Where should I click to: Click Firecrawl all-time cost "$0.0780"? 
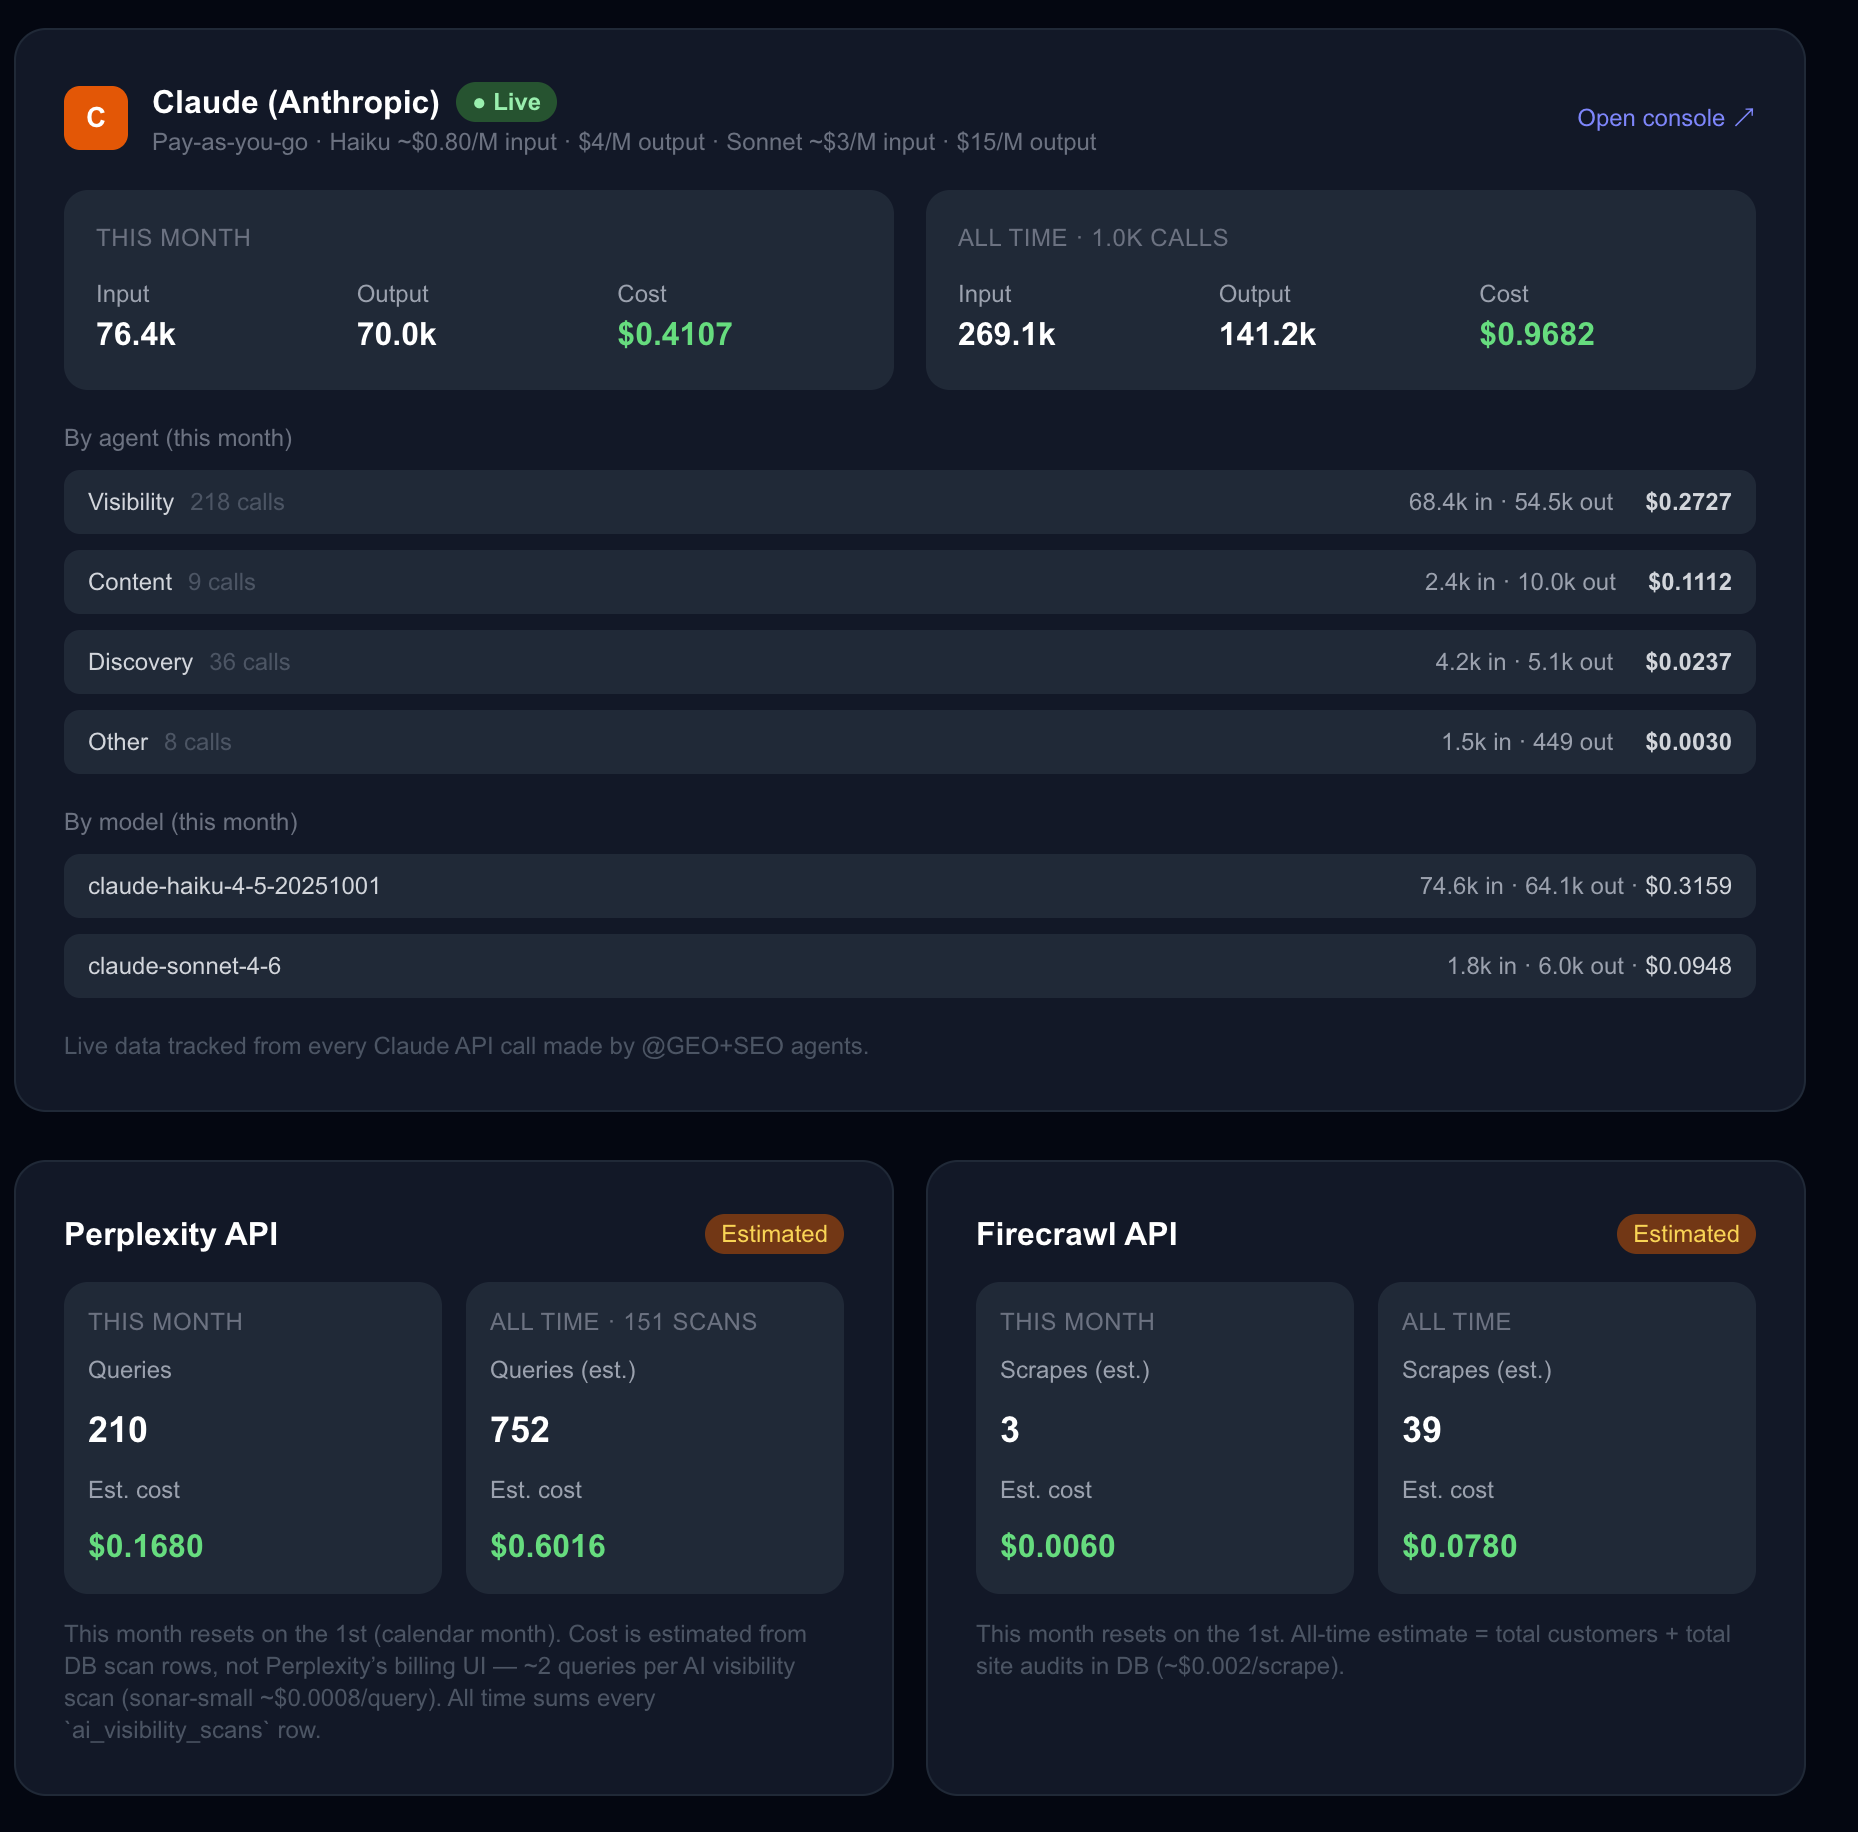pyautogui.click(x=1460, y=1546)
